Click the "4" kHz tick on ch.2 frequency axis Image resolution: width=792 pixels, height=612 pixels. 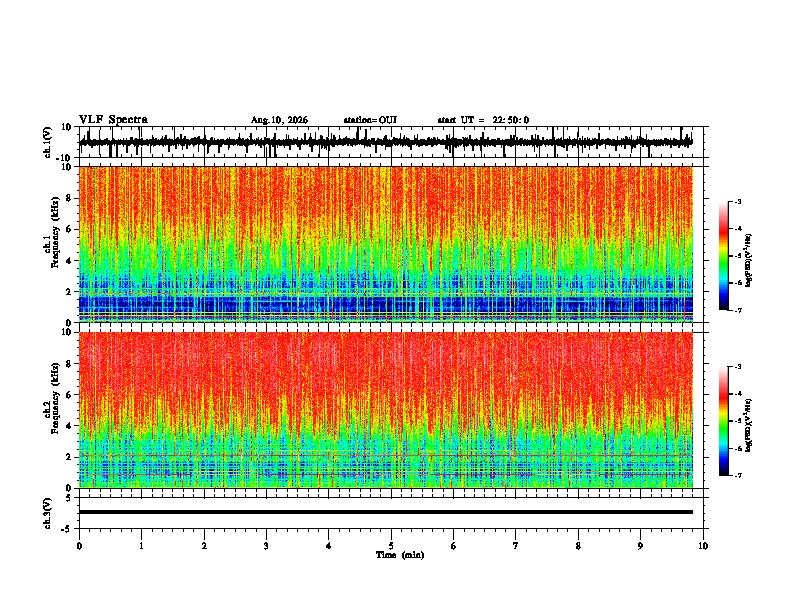point(69,426)
